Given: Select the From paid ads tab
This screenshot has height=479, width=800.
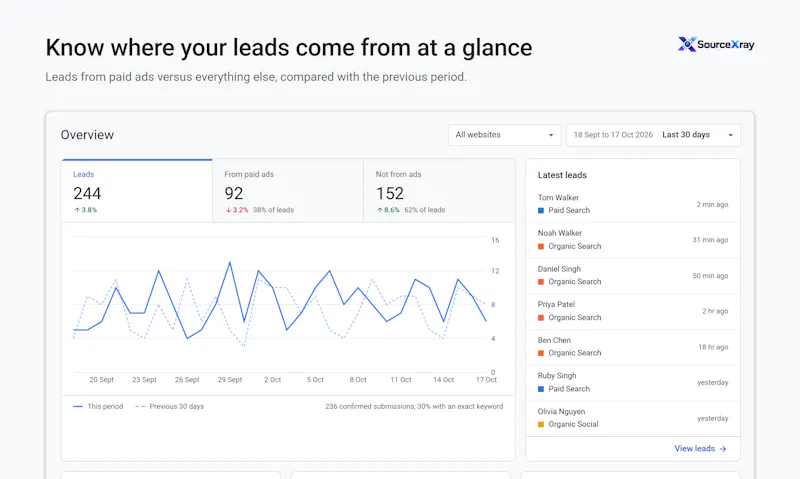Looking at the screenshot, I should tap(288, 191).
